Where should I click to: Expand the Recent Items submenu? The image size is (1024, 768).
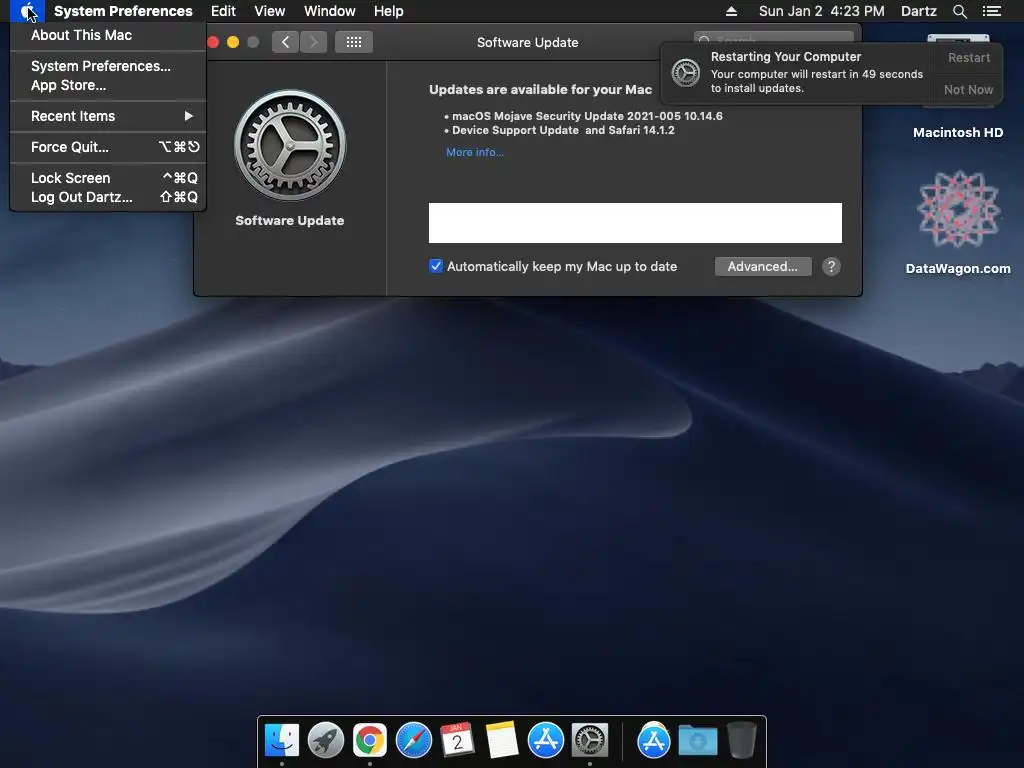(x=108, y=116)
